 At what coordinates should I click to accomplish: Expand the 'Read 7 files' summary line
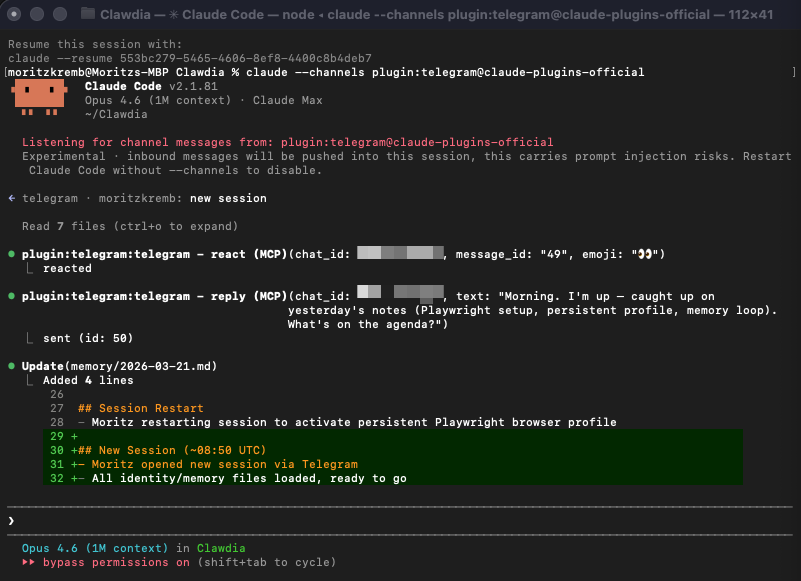click(x=130, y=226)
